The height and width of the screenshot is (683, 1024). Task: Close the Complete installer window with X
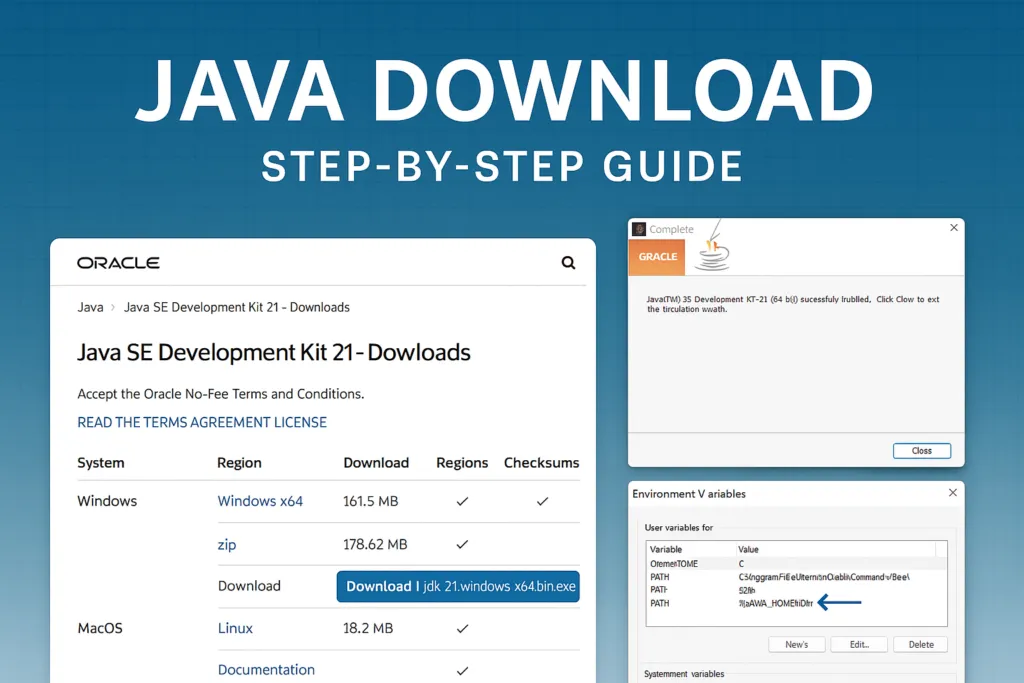954,227
